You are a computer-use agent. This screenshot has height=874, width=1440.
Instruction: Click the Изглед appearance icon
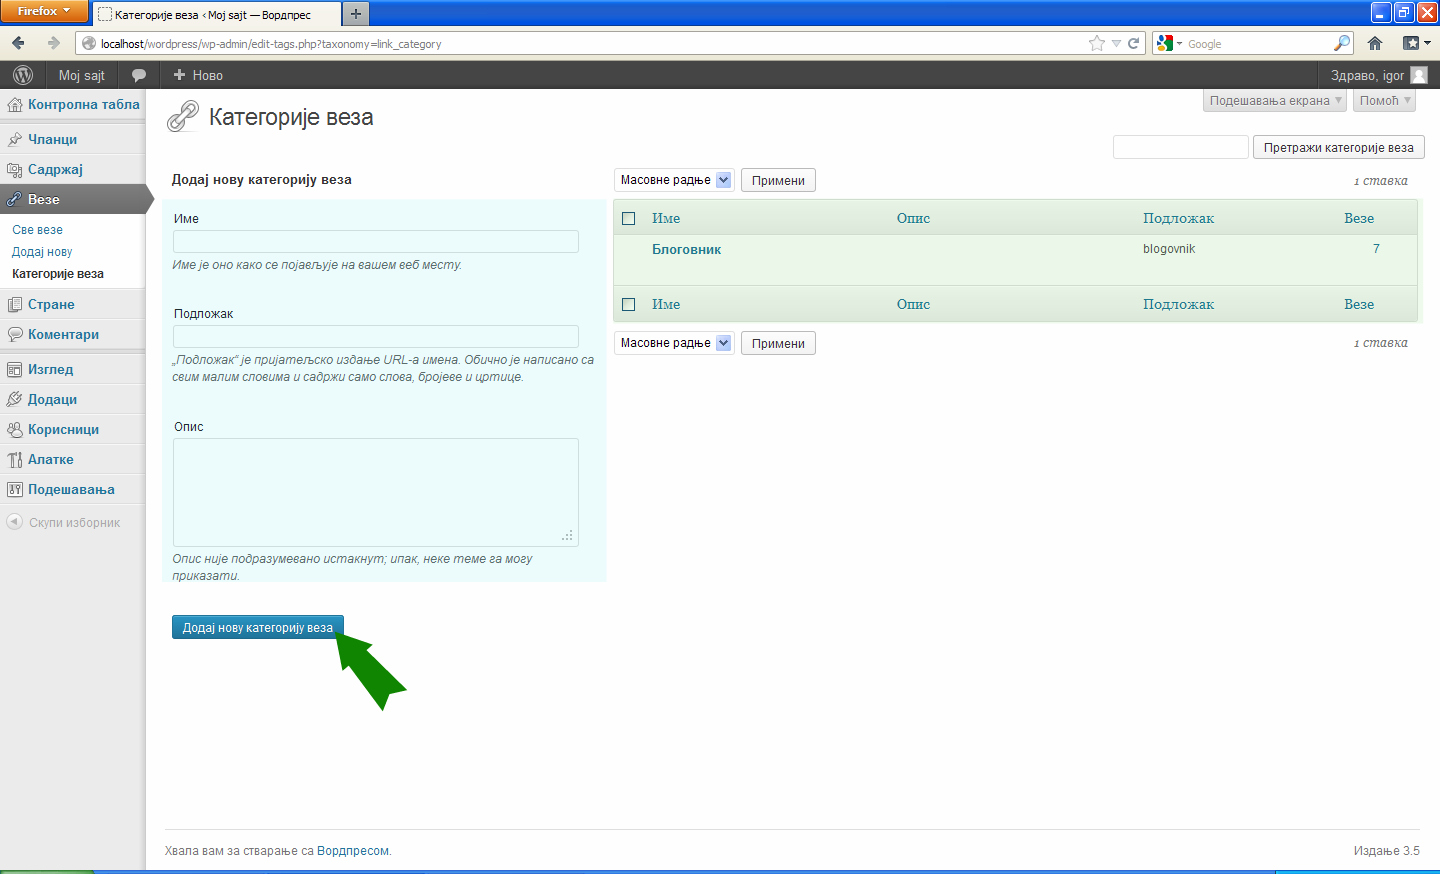[14, 369]
